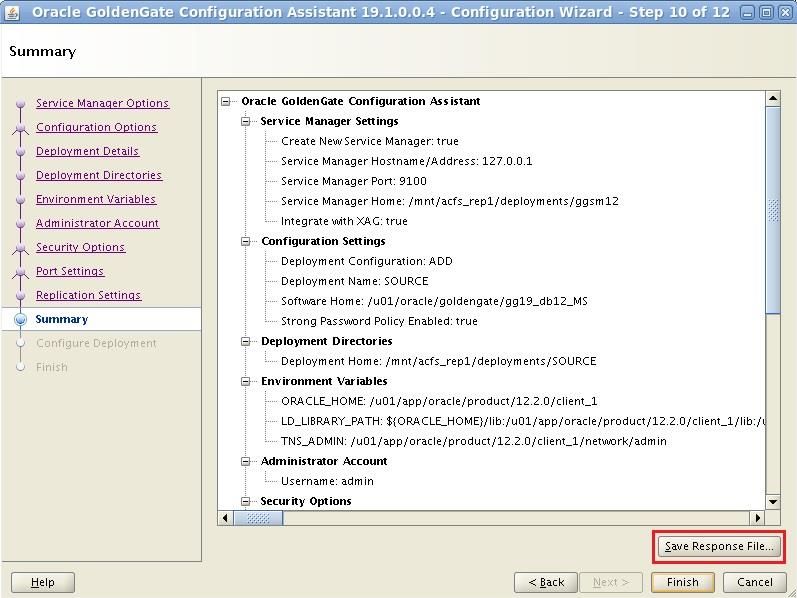Go to Service Manager Options step

click(x=102, y=103)
